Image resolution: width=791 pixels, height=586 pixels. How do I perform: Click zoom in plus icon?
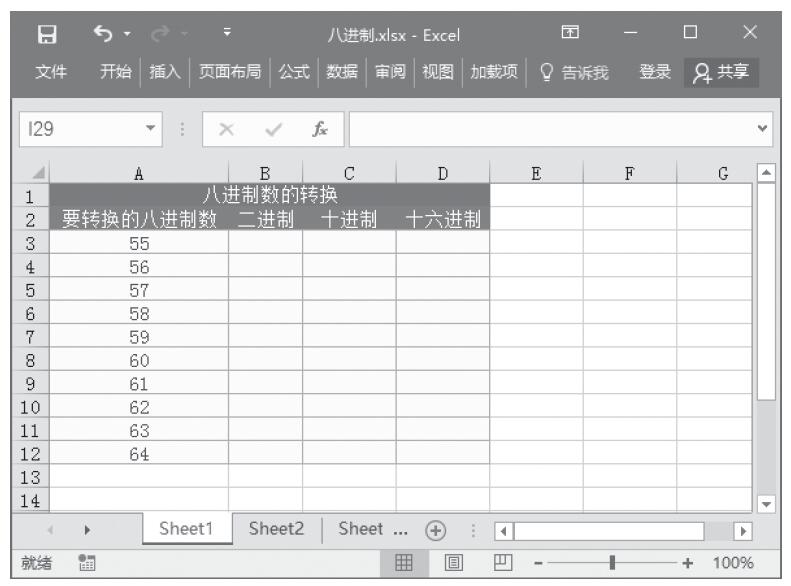point(687,563)
